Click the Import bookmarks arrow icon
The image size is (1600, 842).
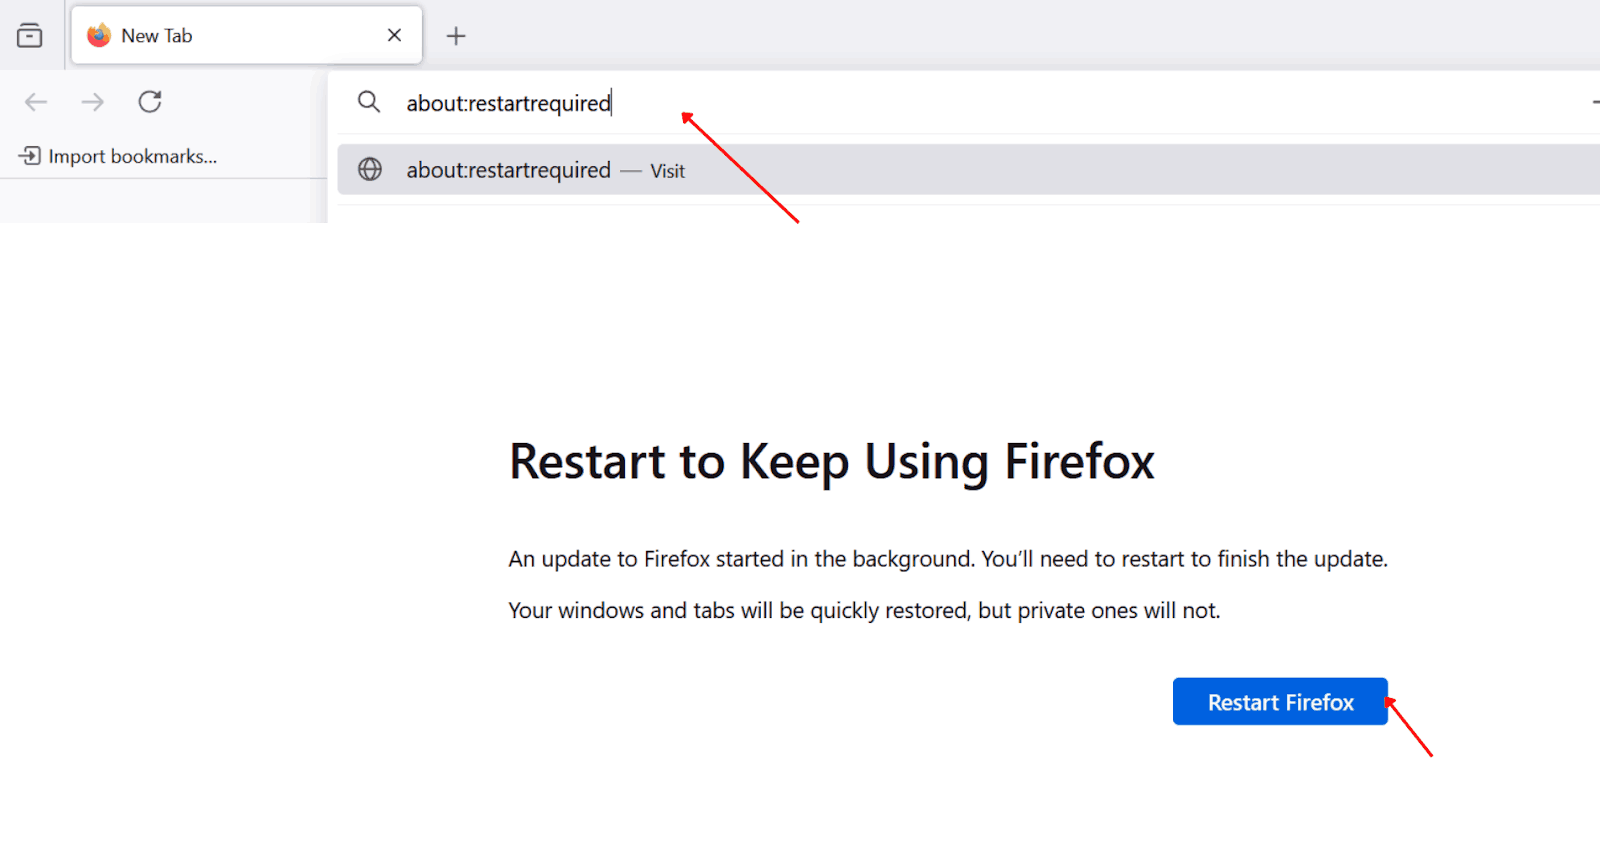(x=30, y=156)
